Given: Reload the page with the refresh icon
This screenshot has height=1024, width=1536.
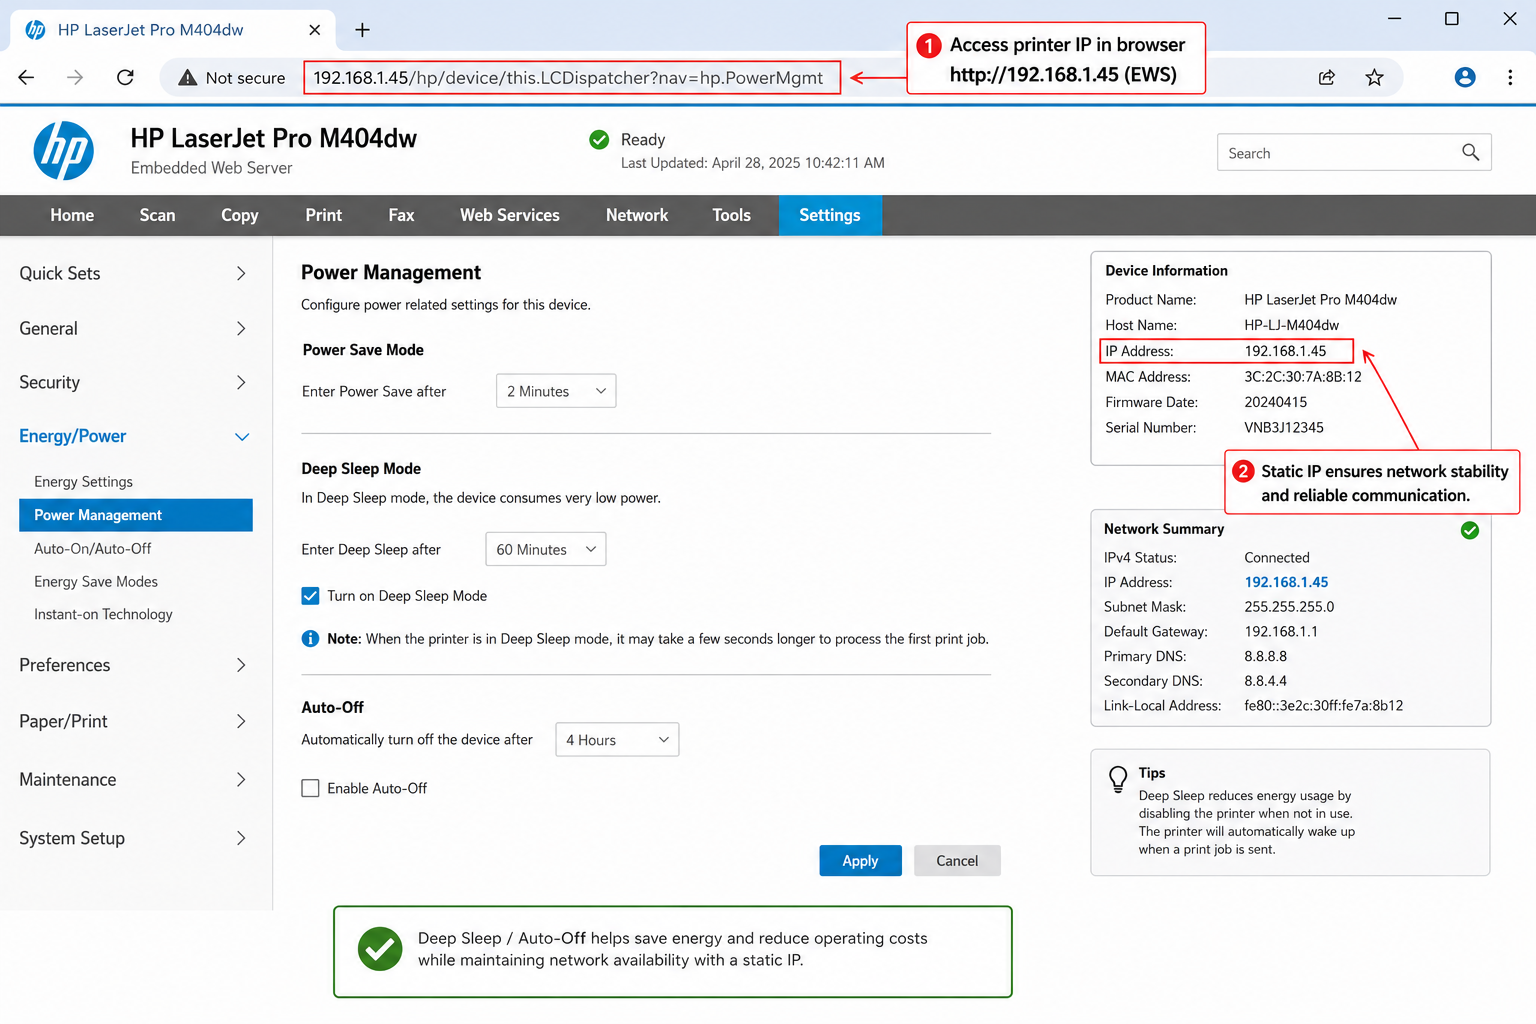Looking at the screenshot, I should tap(125, 77).
